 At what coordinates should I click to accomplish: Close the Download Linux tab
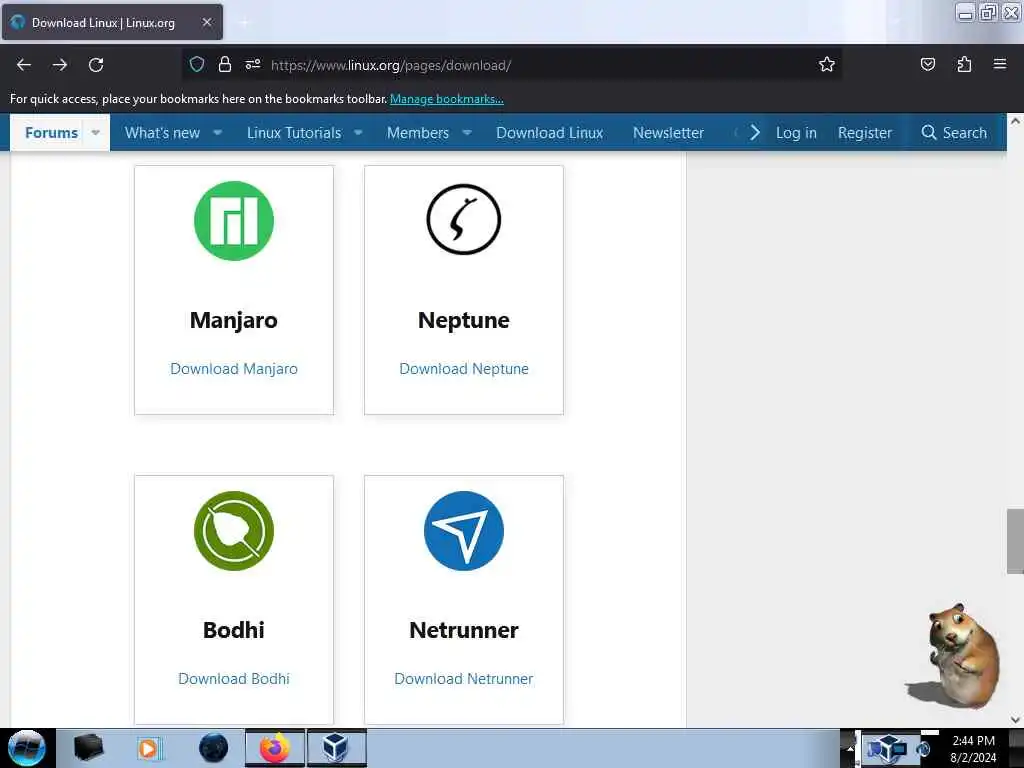(207, 23)
